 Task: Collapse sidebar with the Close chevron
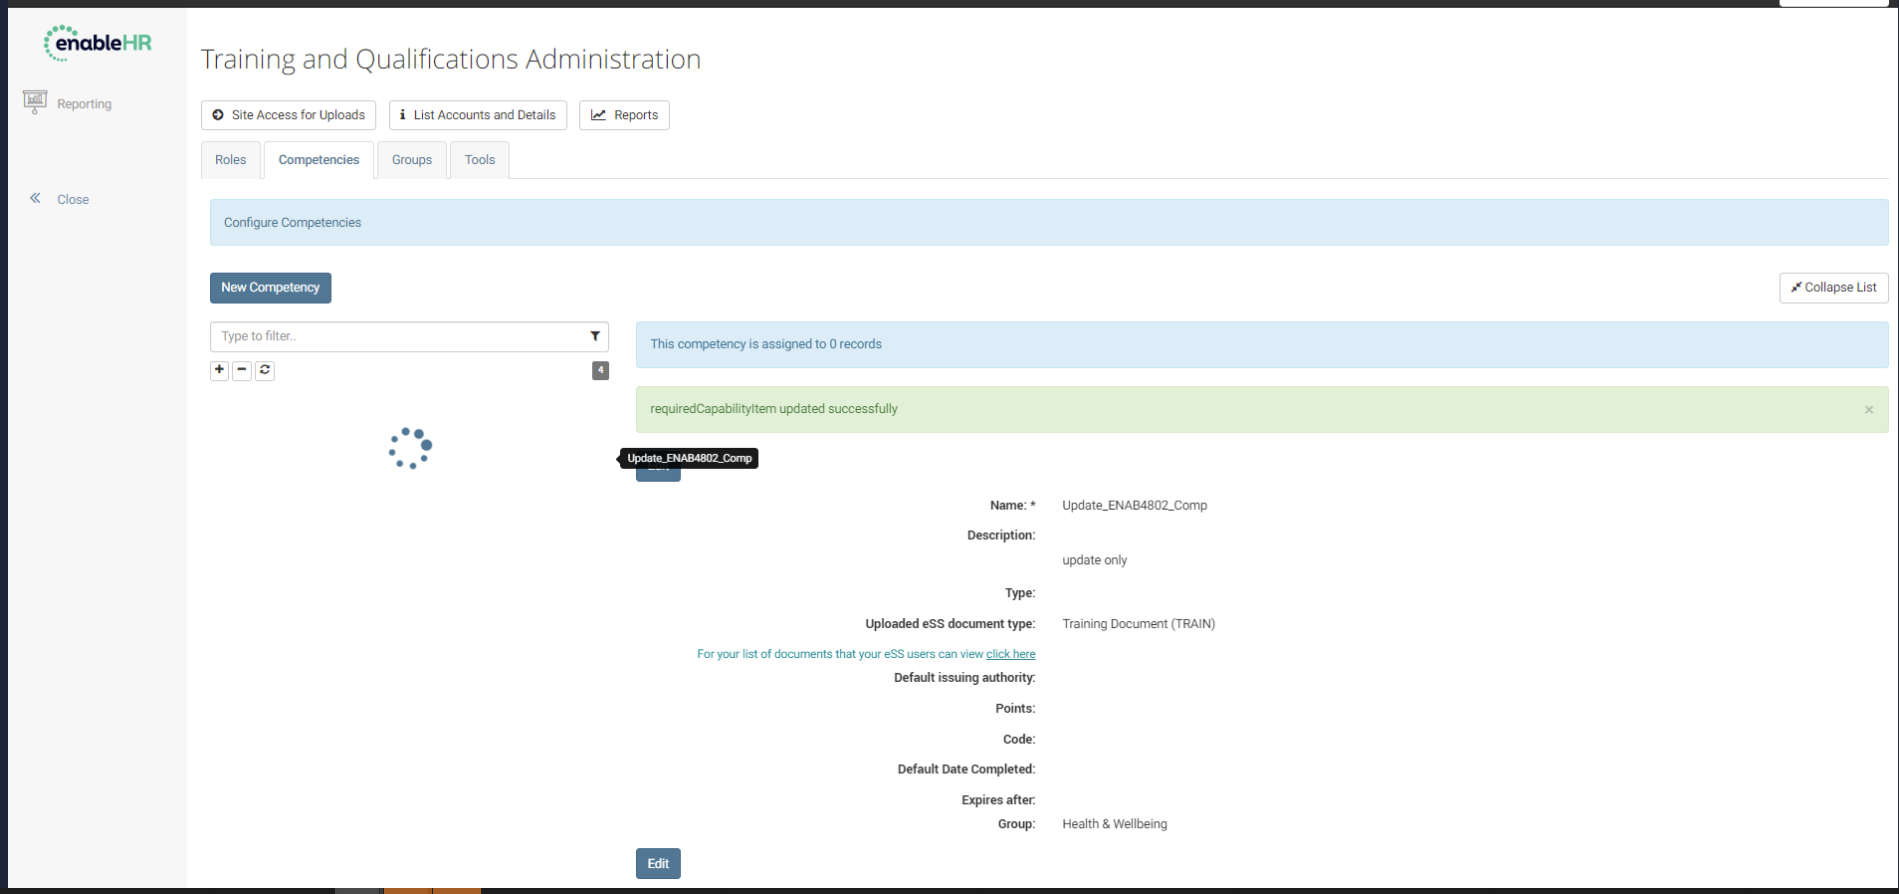35,198
